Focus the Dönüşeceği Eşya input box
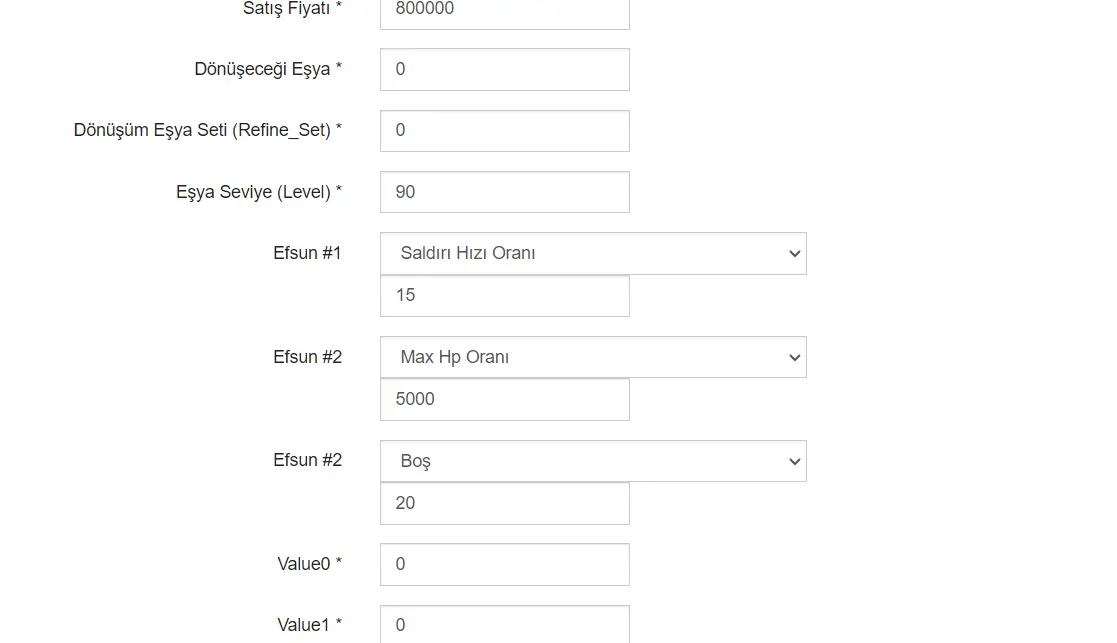 pyautogui.click(x=504, y=69)
